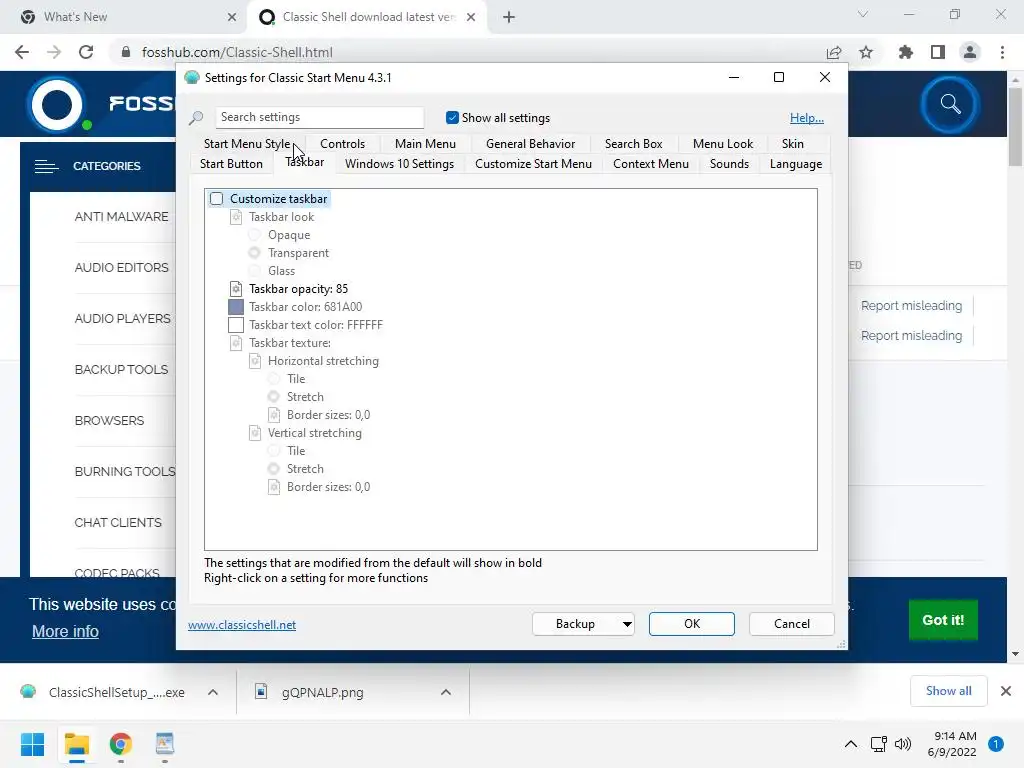
Task: Click the Taskbar text color FFFFFF swatch
Action: 236,325
